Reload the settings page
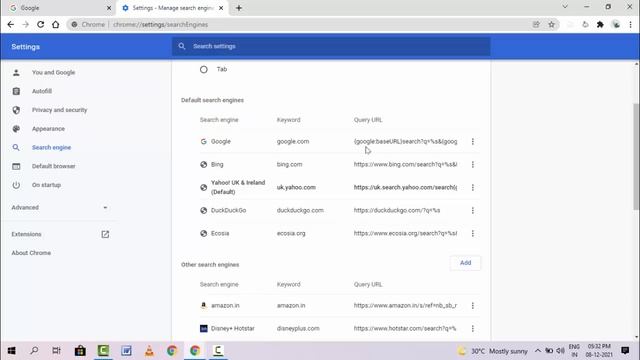The width and height of the screenshot is (640, 360). (40, 24)
